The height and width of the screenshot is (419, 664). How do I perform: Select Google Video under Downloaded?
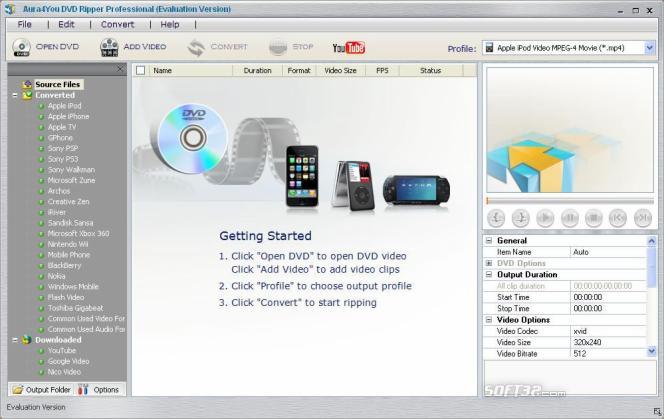pos(68,361)
